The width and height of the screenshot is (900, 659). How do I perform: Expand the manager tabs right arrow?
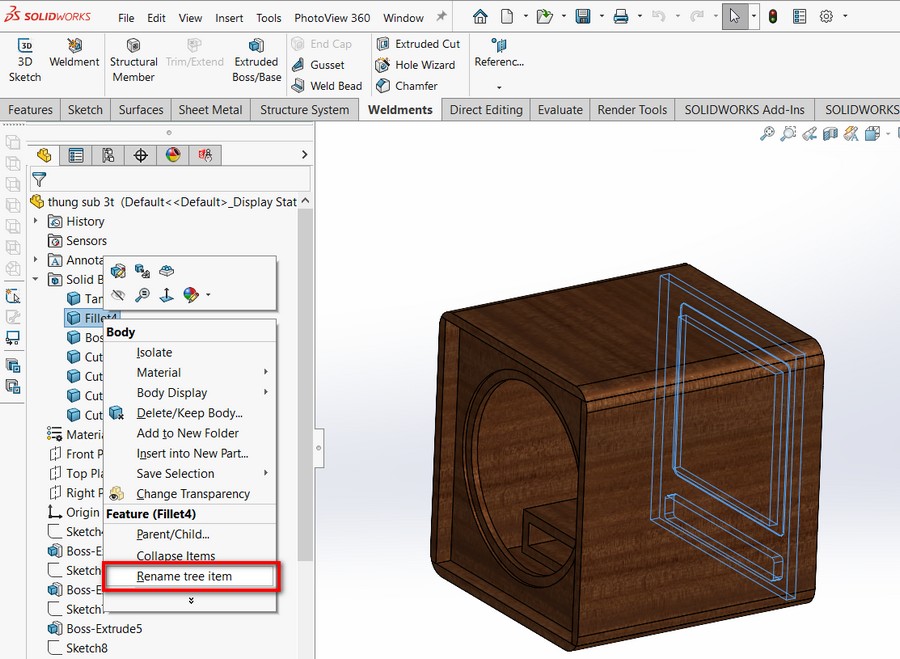pyautogui.click(x=304, y=154)
